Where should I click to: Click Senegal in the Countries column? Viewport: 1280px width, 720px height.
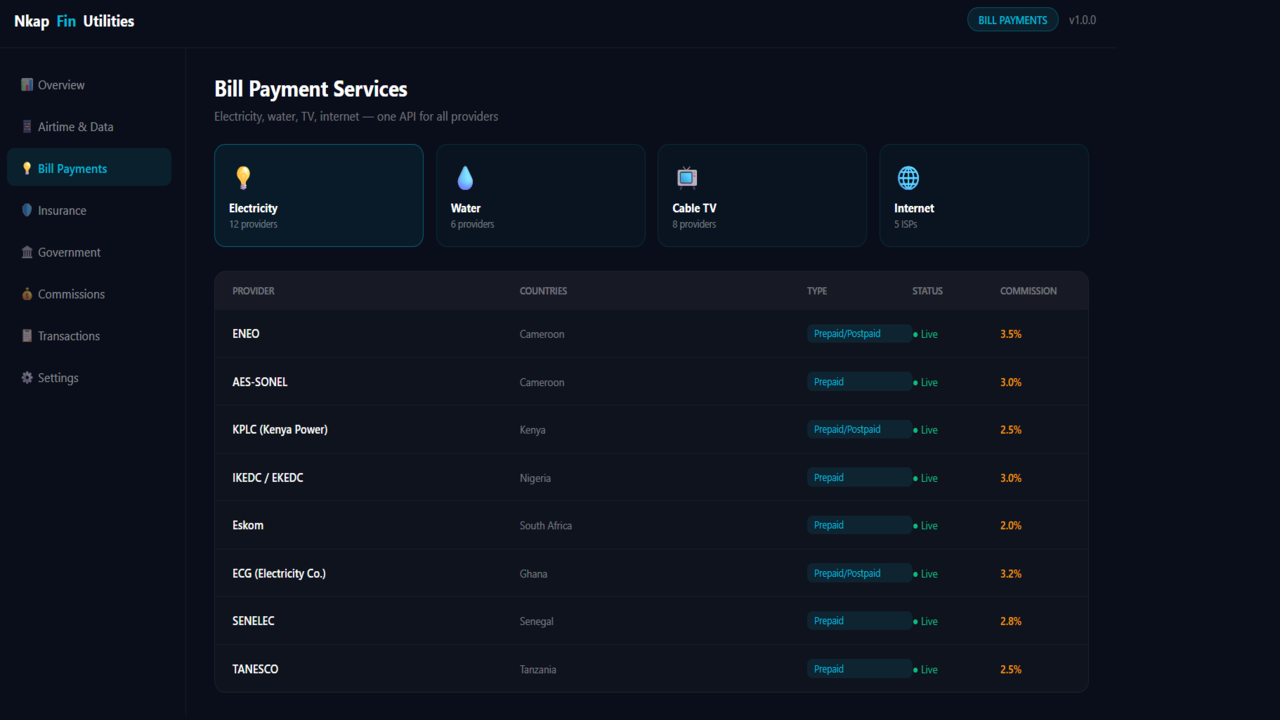point(537,621)
